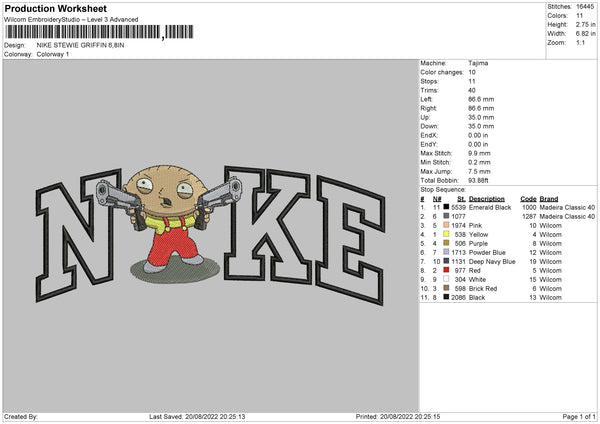600x424 pixels.
Task: Click Madeira Classic 40 in the Emerald Black row
Action: [x=567, y=207]
